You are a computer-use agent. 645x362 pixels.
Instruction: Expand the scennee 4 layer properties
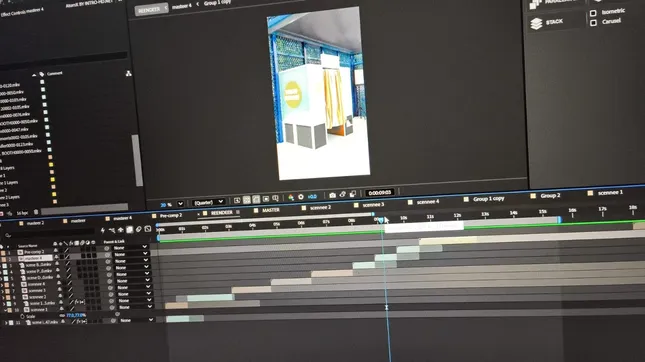[2, 285]
